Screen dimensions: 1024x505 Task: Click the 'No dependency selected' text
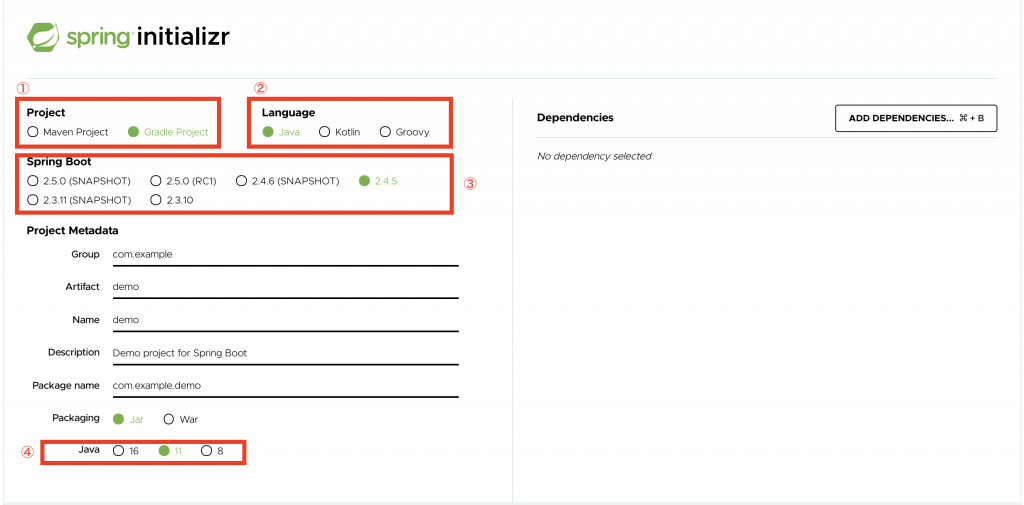point(594,156)
